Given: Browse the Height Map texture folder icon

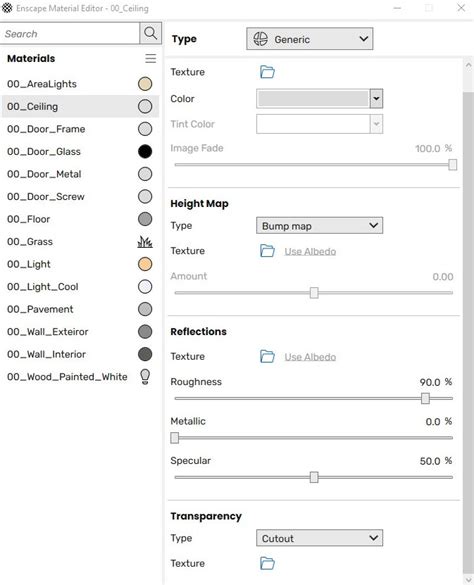Looking at the screenshot, I should [x=267, y=251].
